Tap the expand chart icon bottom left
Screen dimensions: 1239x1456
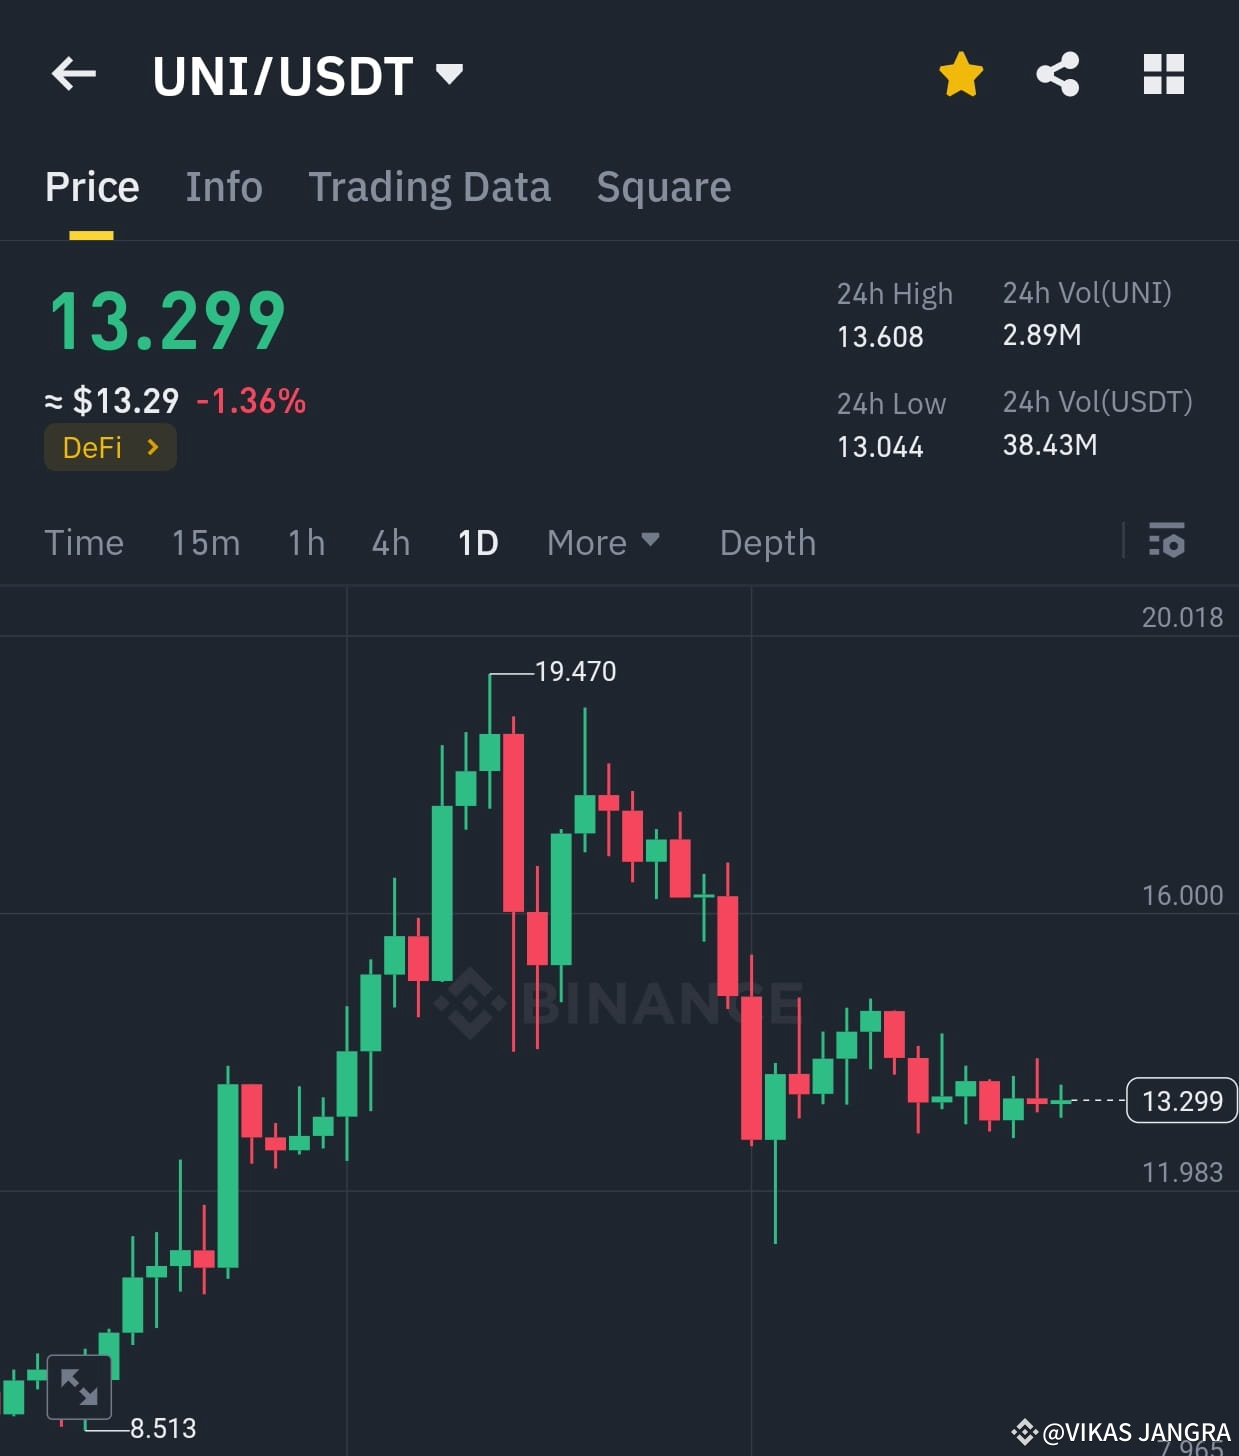80,1387
